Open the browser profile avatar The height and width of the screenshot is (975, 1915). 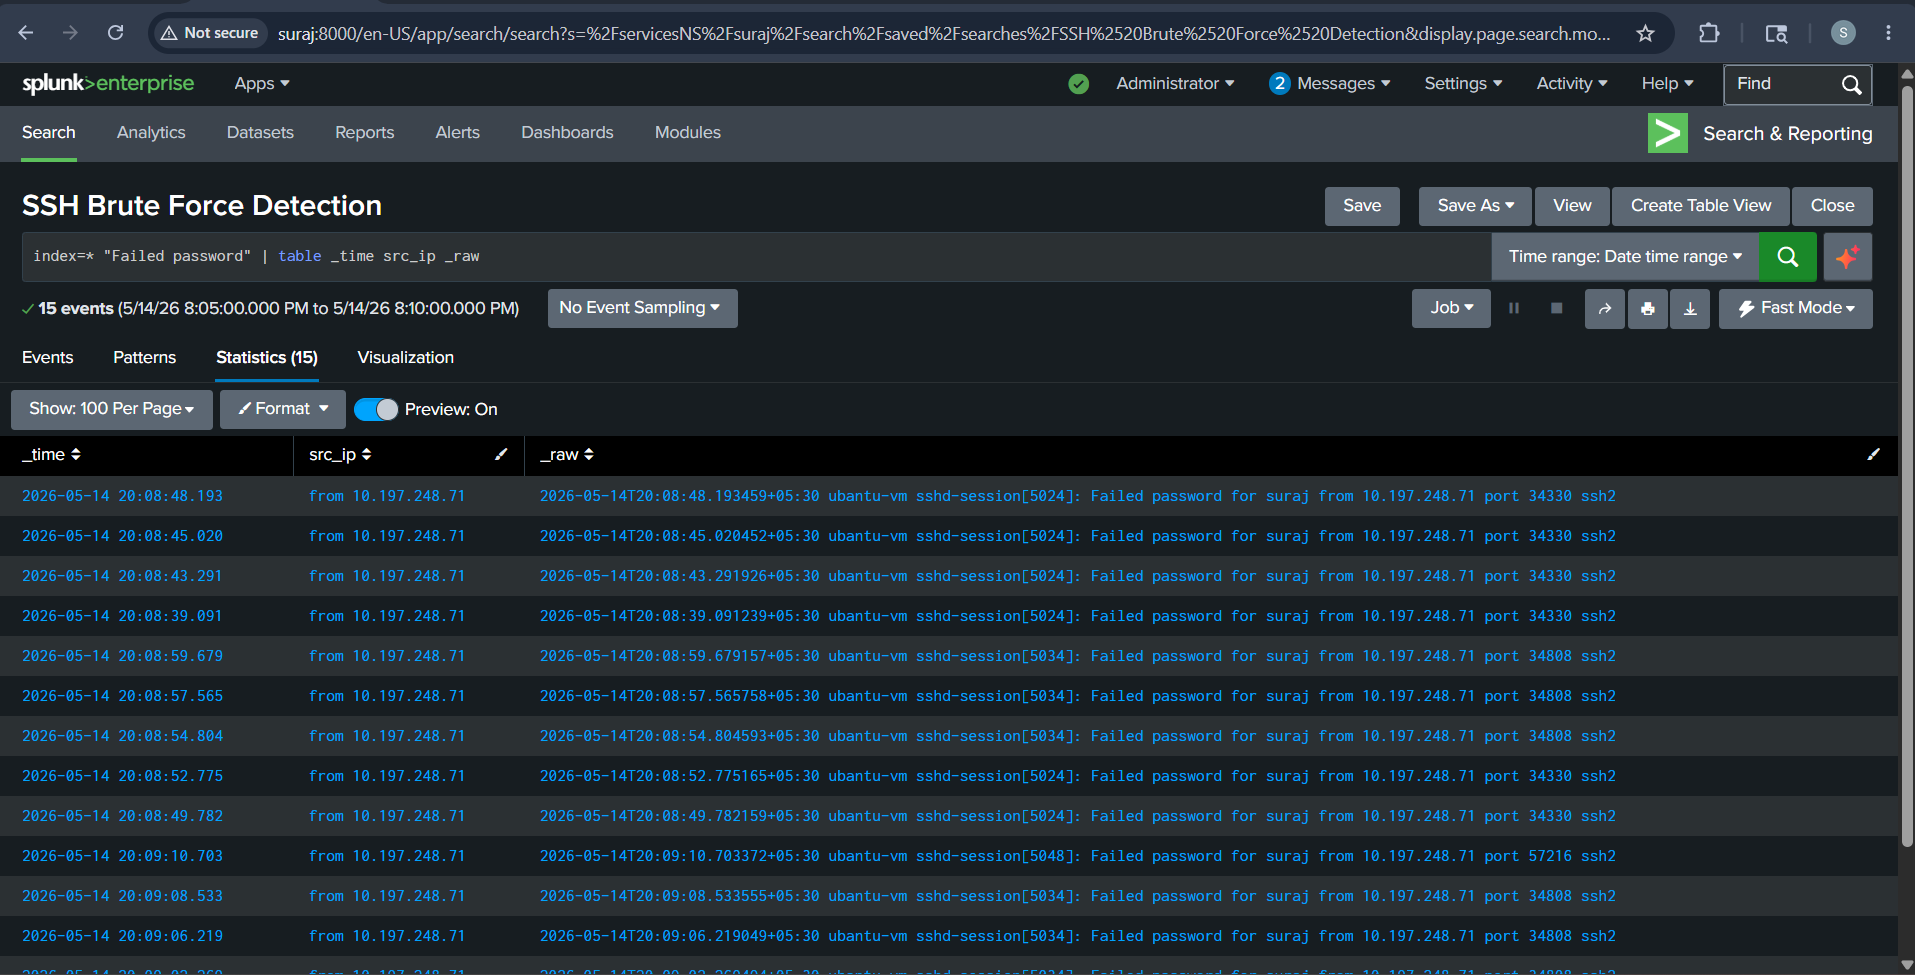[x=1843, y=33]
